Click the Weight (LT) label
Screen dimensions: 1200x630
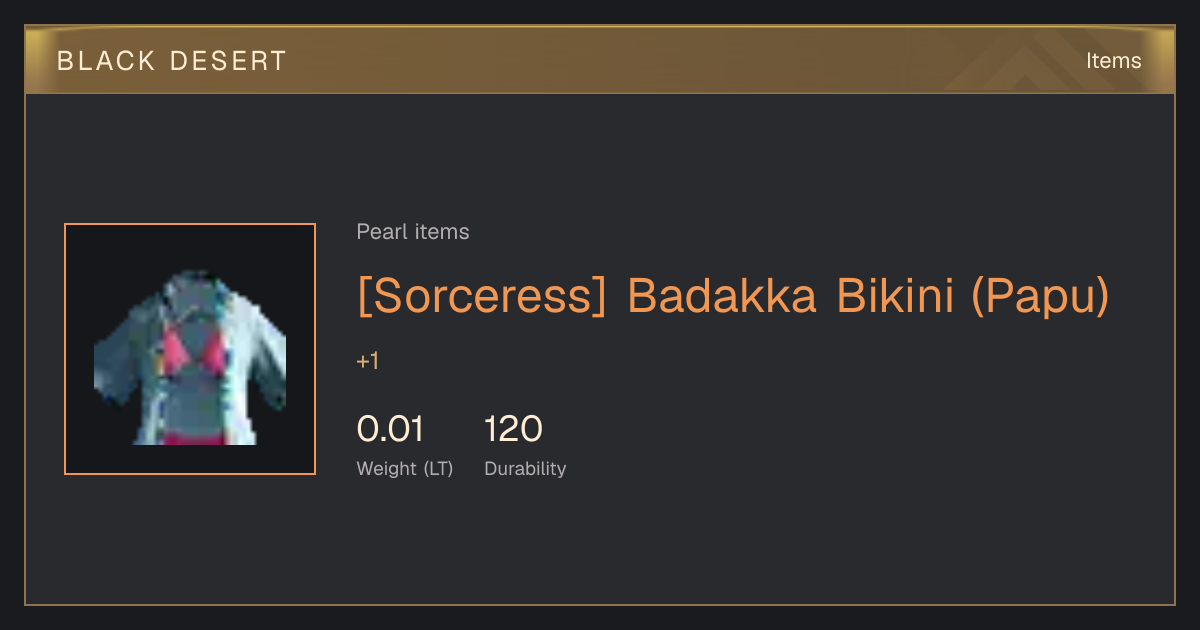click(405, 469)
